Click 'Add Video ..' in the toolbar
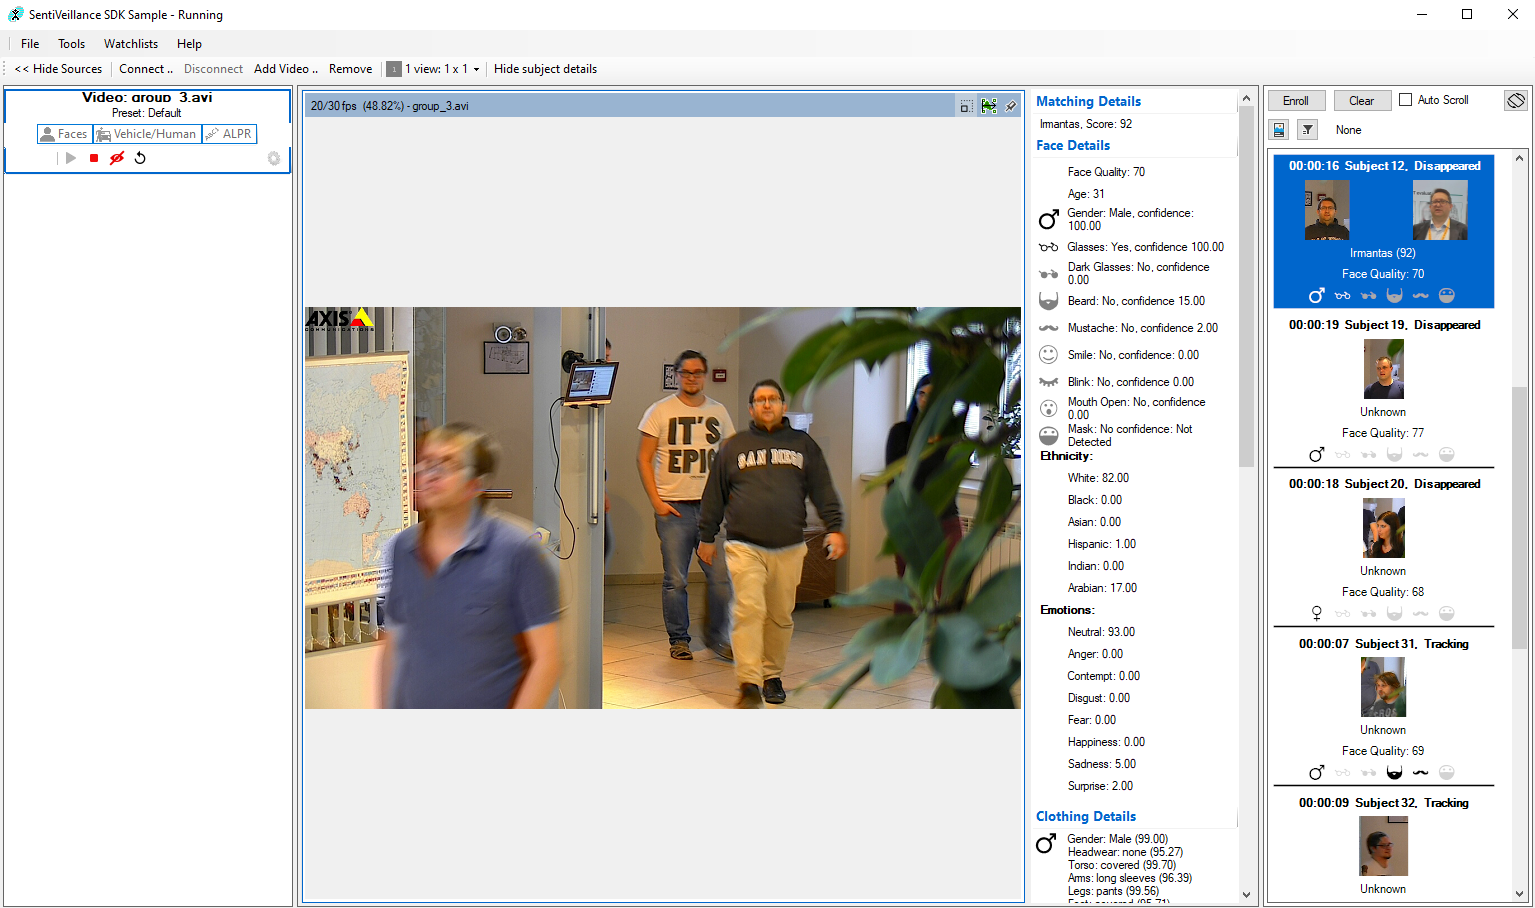 click(x=286, y=69)
